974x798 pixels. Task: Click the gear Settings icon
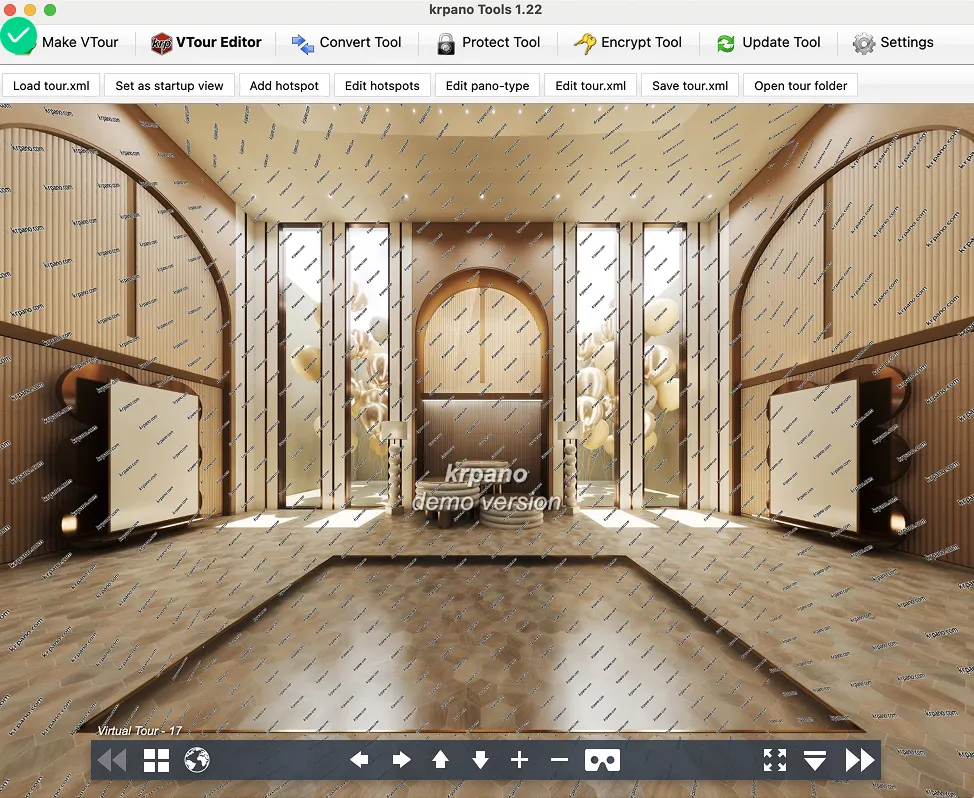pyautogui.click(x=863, y=43)
